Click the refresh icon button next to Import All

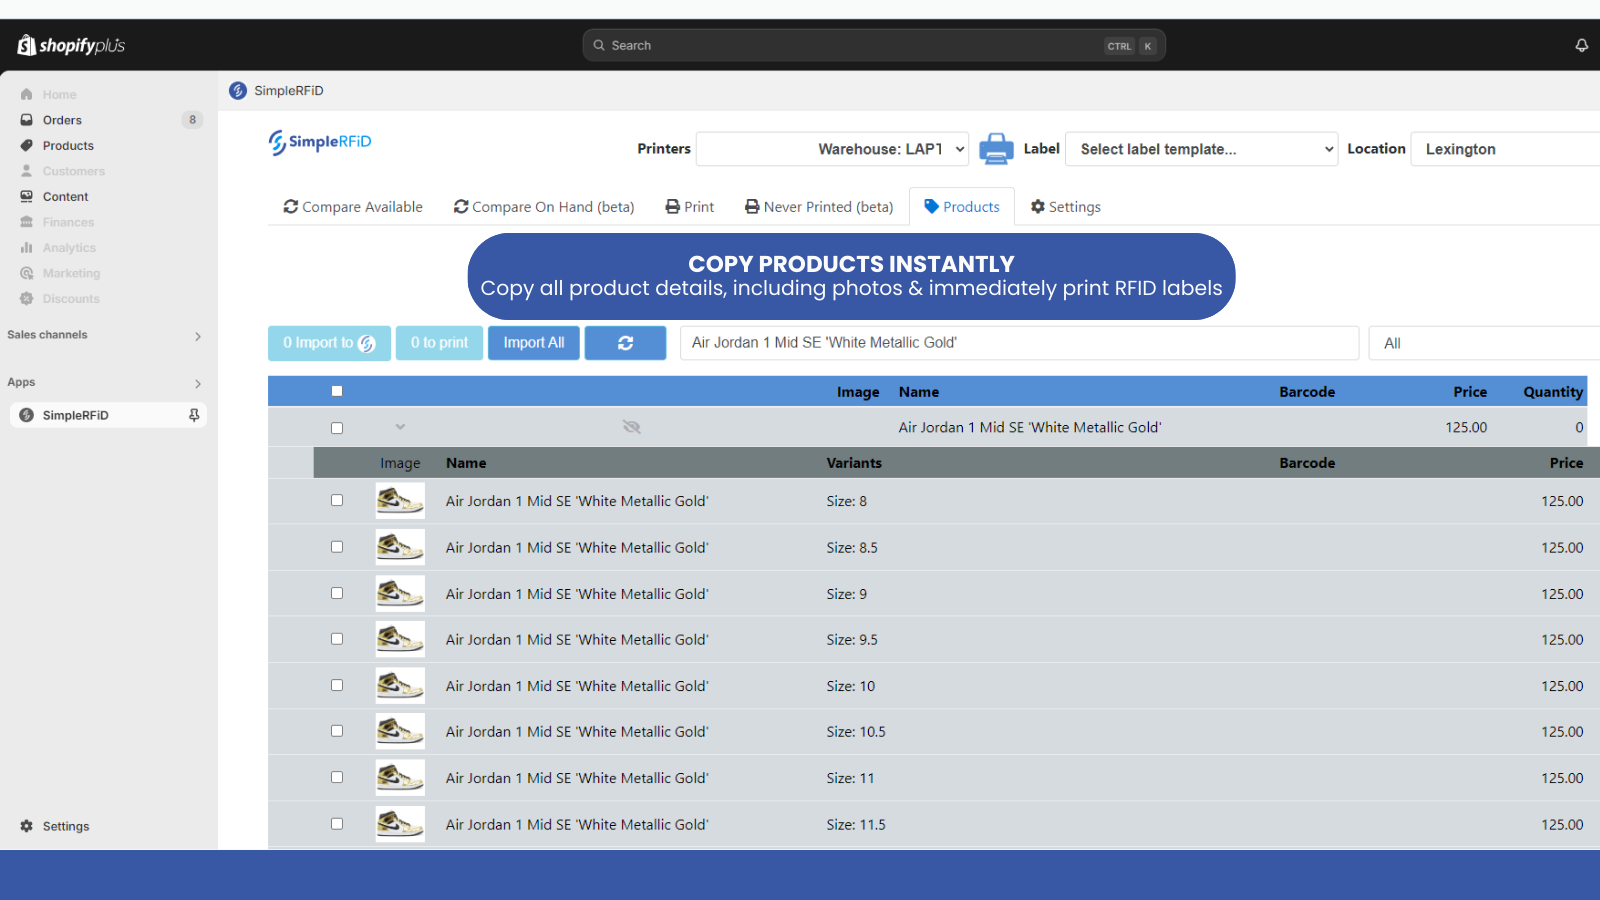[626, 343]
